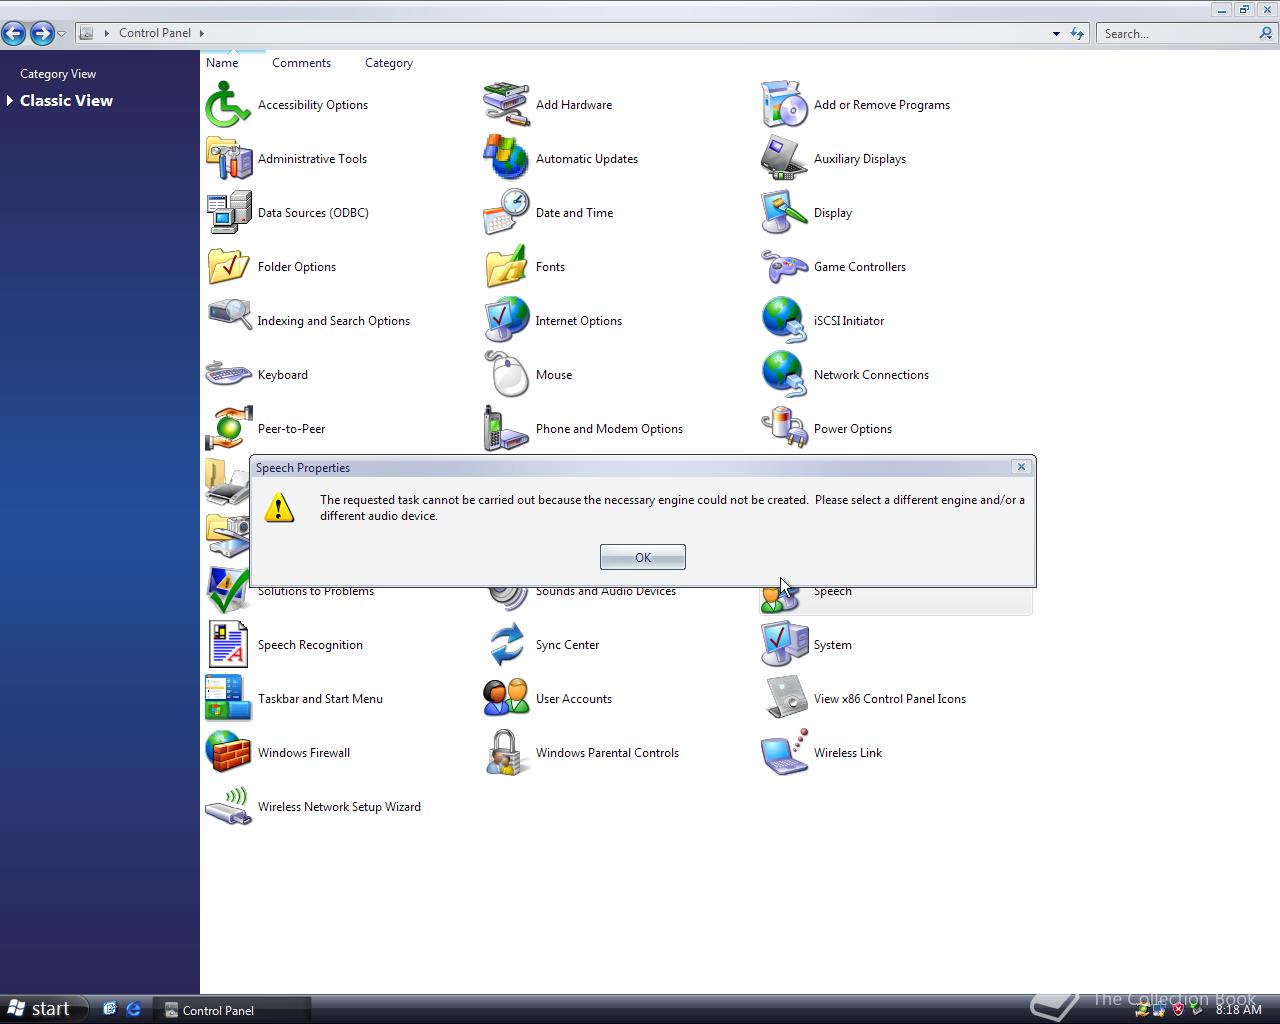This screenshot has height=1024, width=1280.
Task: Open Taskbar and Start Menu icon
Action: [229, 699]
